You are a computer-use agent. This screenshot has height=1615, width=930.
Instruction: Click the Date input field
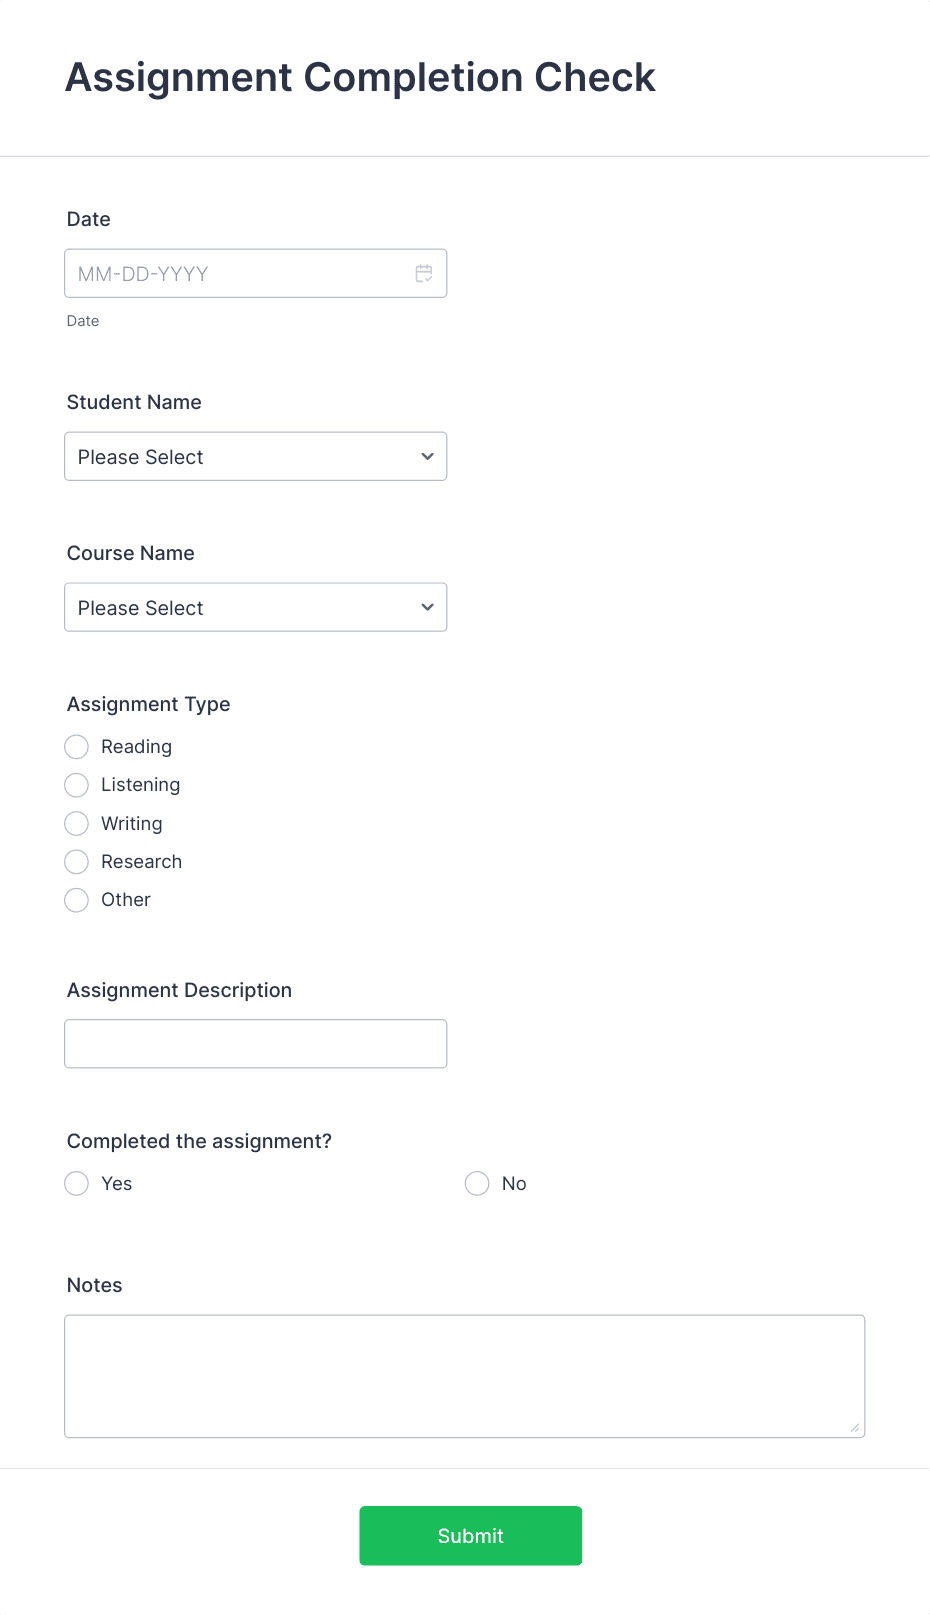click(255, 273)
